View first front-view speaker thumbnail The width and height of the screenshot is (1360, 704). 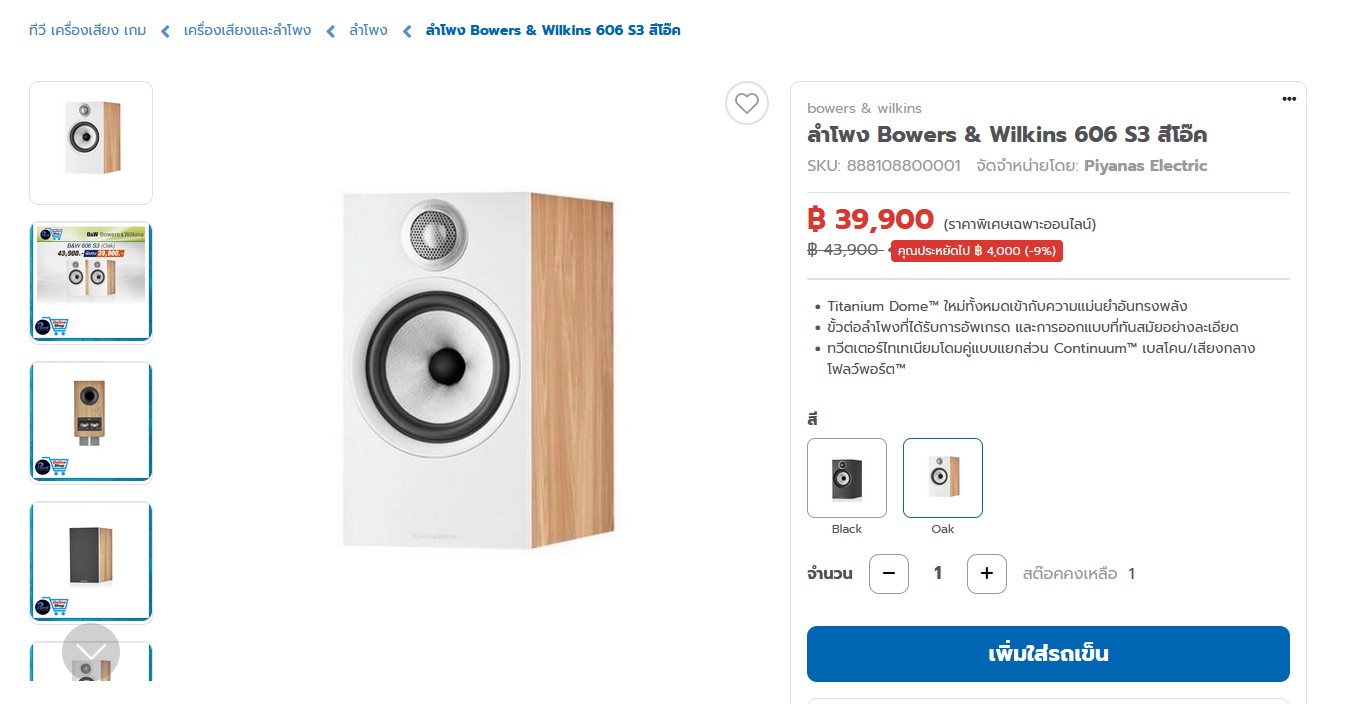pyautogui.click(x=91, y=143)
